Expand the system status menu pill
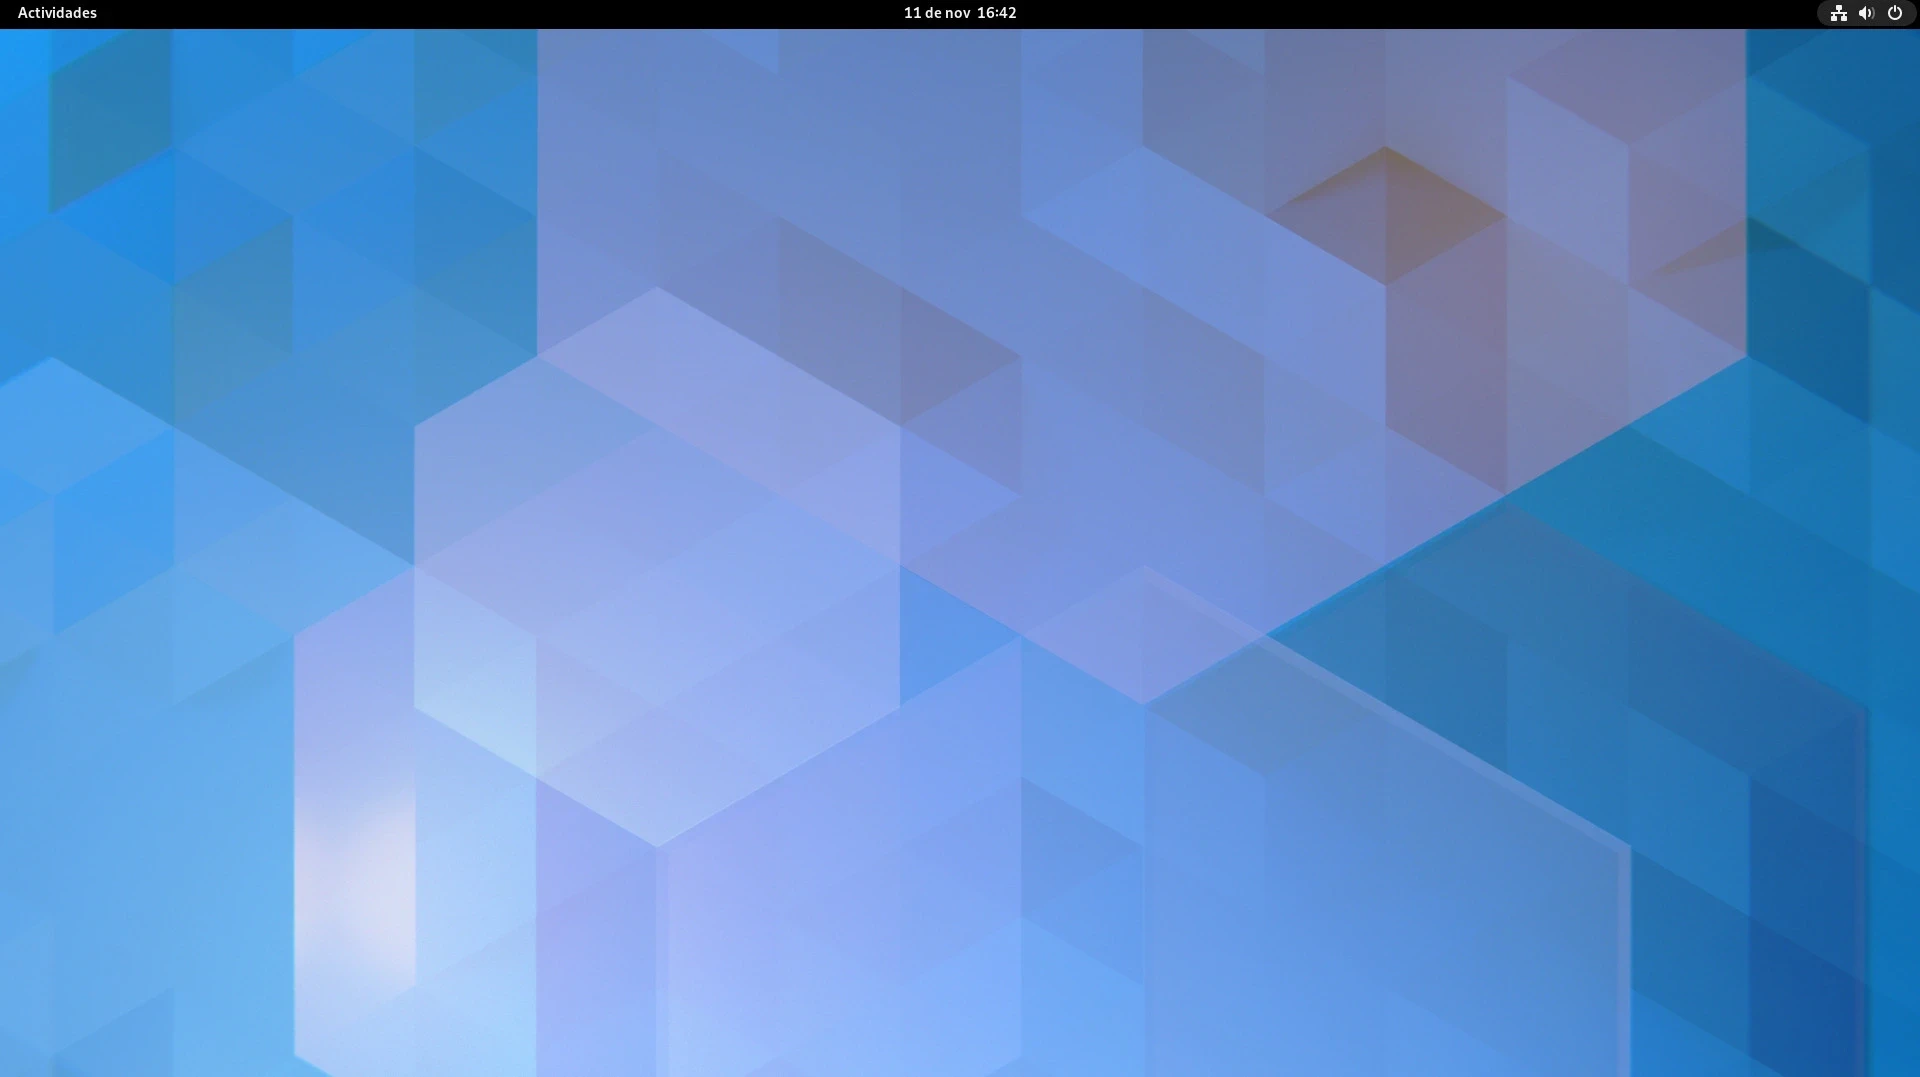The image size is (1920, 1077). [x=1866, y=13]
